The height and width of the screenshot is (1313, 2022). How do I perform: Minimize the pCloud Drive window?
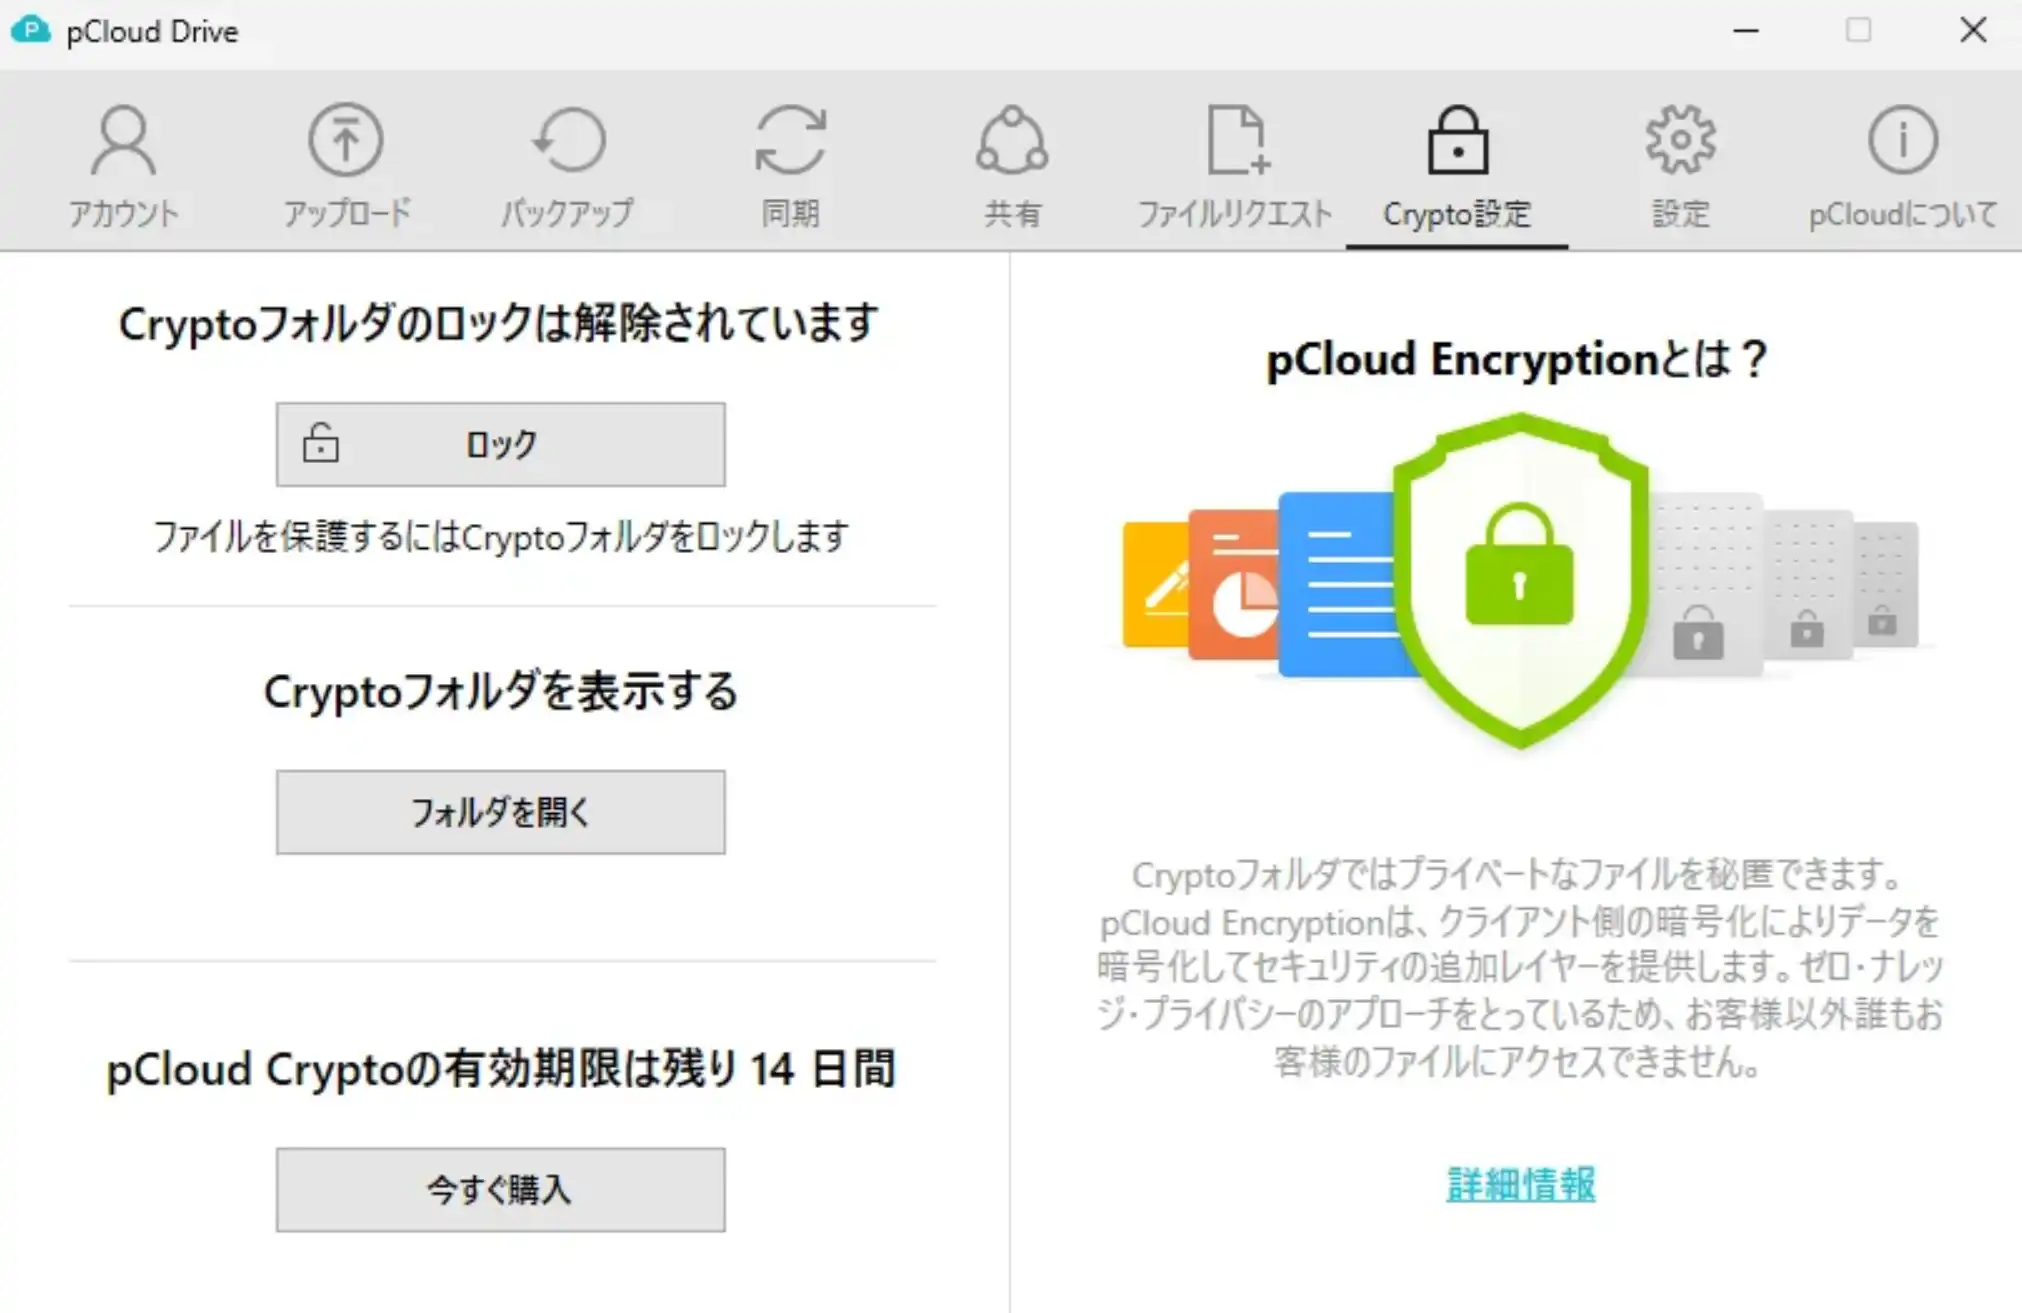point(1746,31)
